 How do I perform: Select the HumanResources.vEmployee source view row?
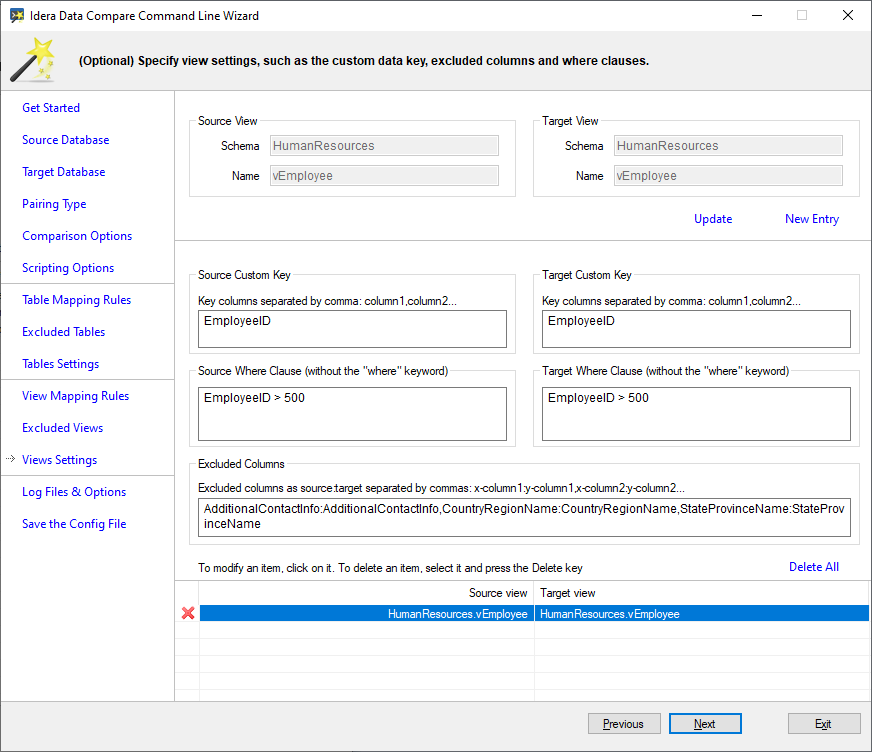pos(366,614)
